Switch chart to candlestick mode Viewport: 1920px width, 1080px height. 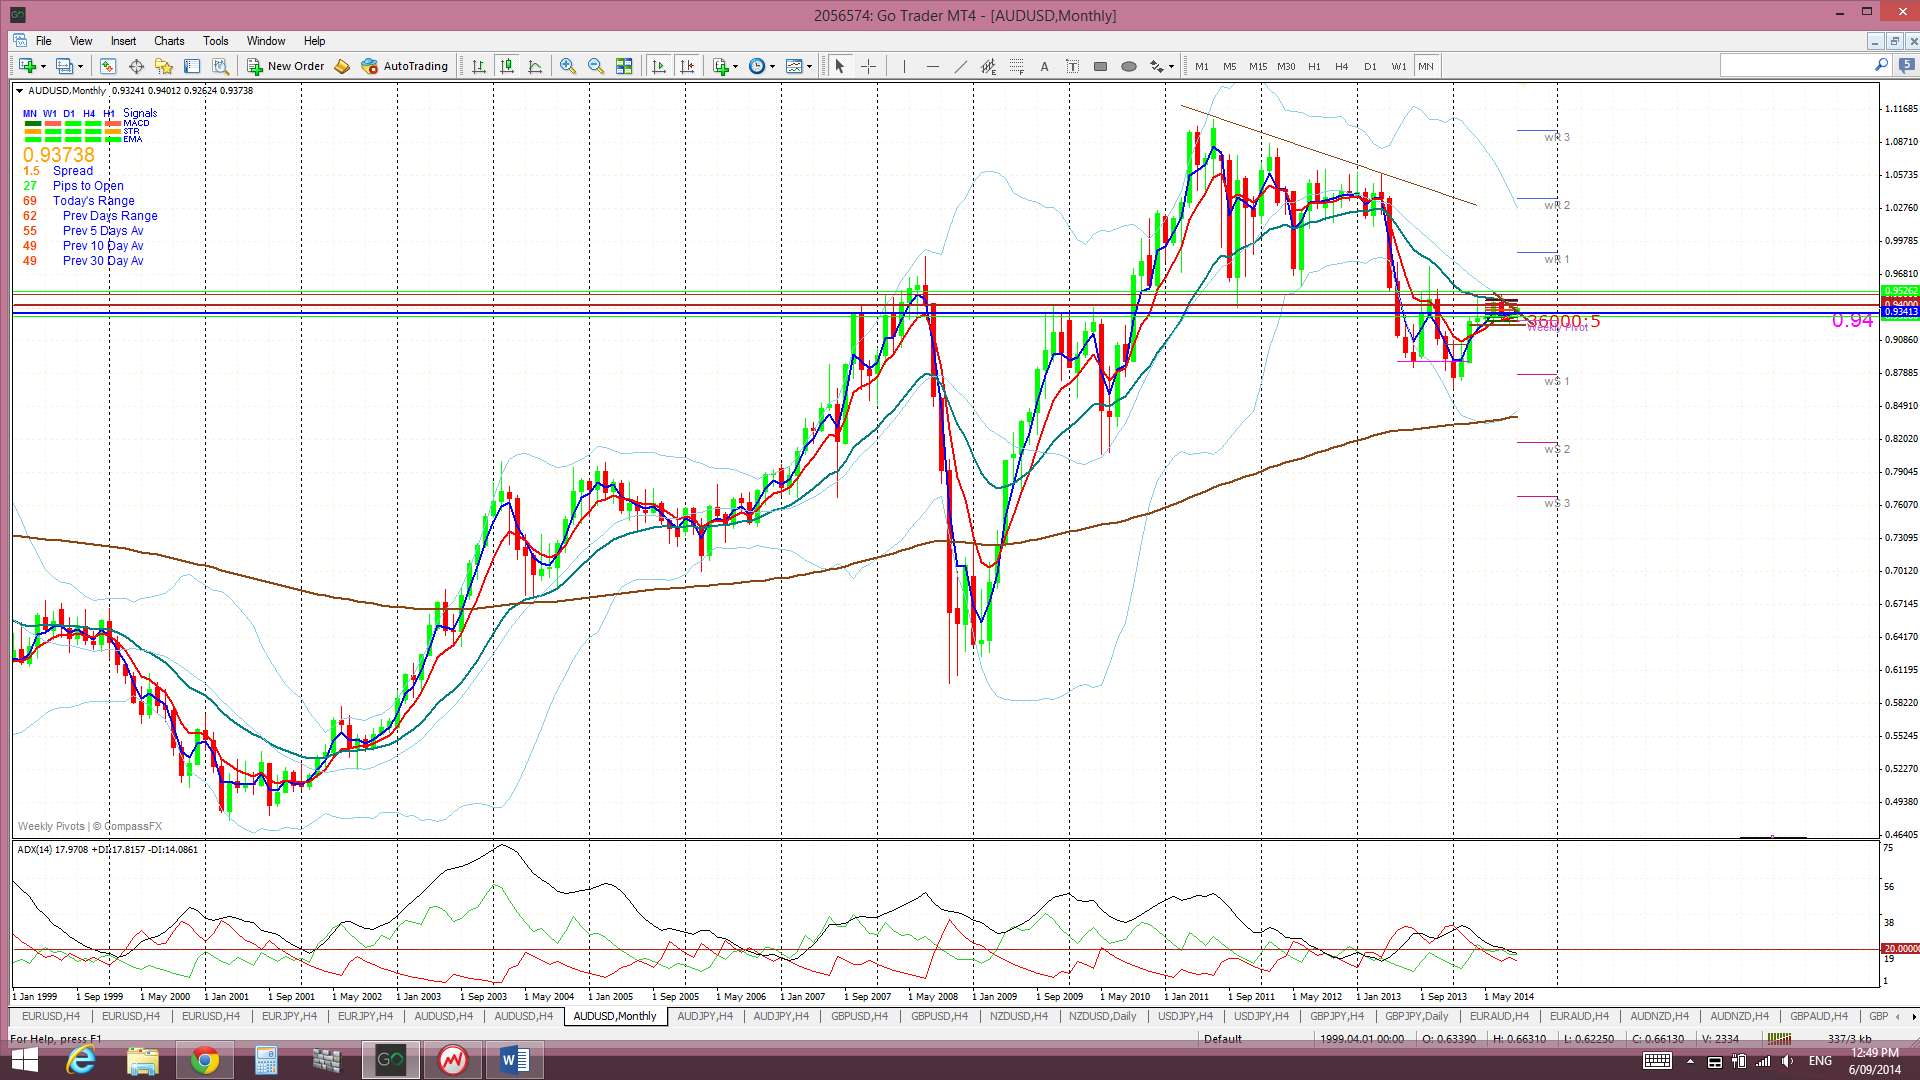point(507,66)
